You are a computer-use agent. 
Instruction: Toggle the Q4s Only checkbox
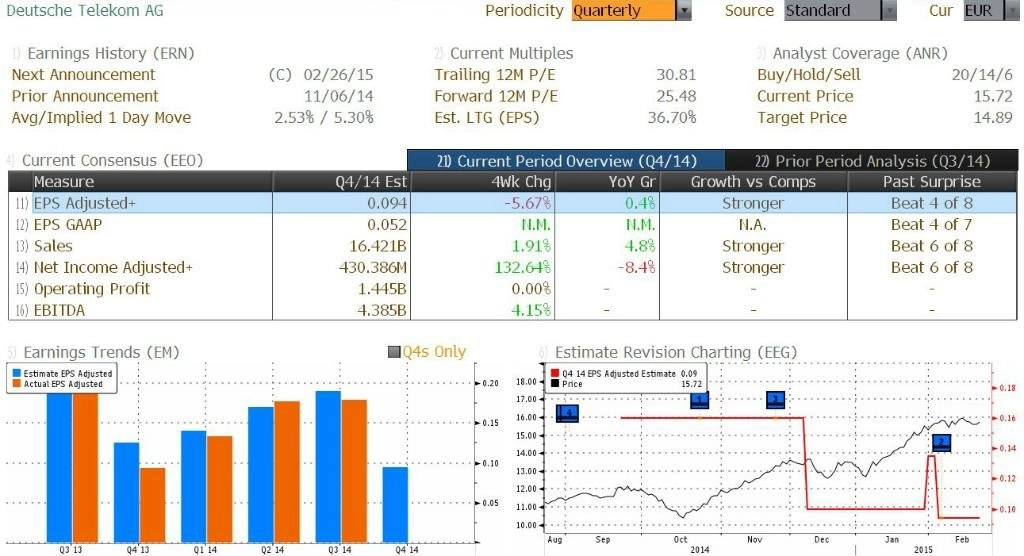pos(394,352)
